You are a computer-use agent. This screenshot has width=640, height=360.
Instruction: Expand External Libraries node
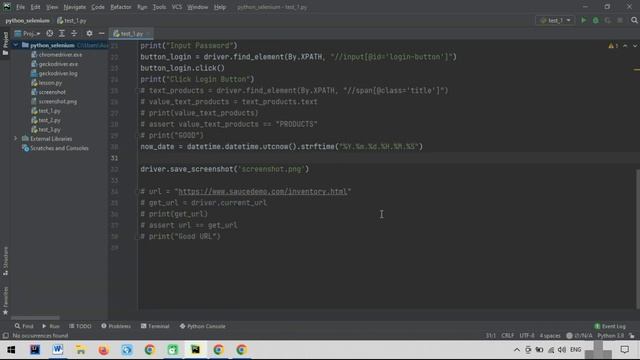point(16,139)
